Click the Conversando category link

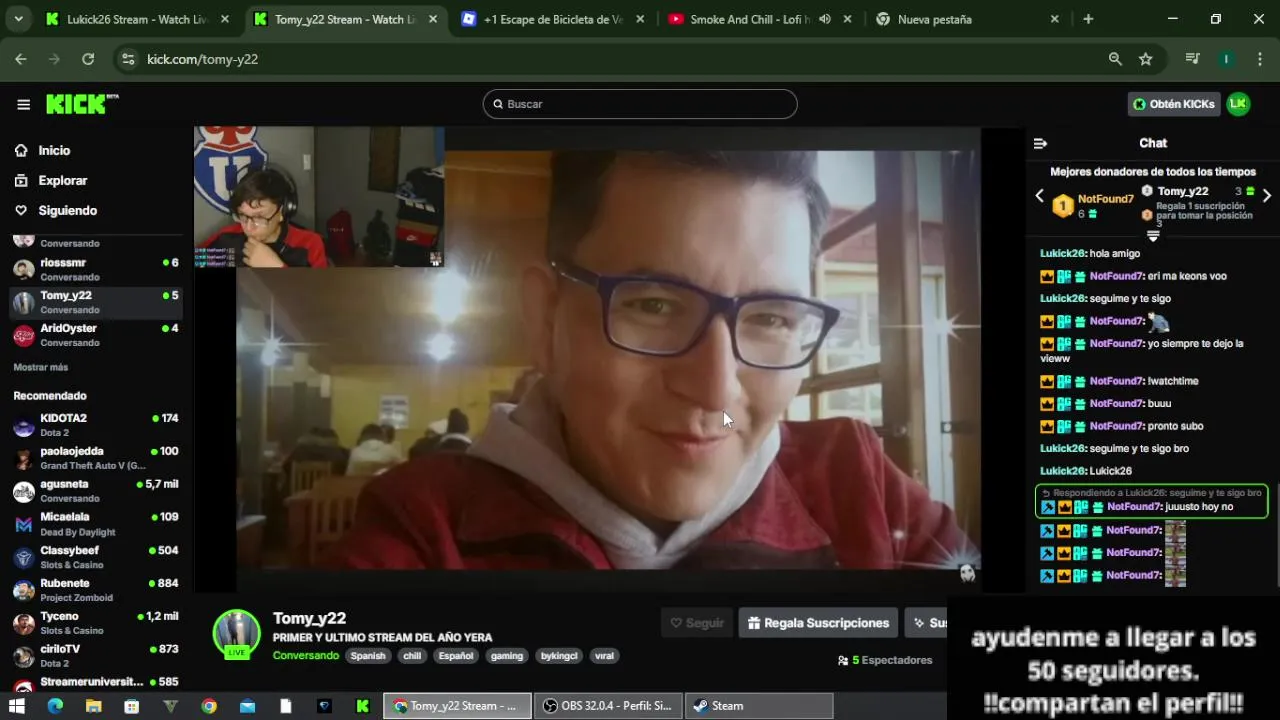point(305,656)
